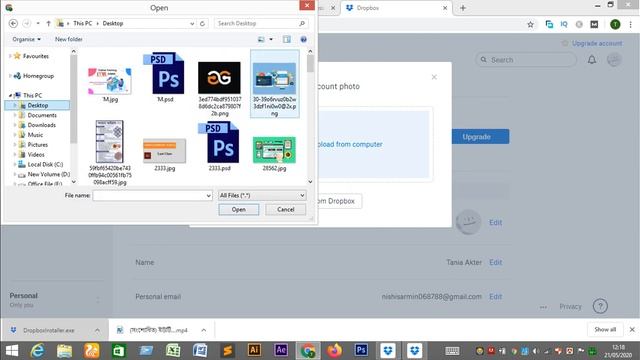Open the All Files type dropdown
This screenshot has width=640, height=360.
click(x=262, y=196)
